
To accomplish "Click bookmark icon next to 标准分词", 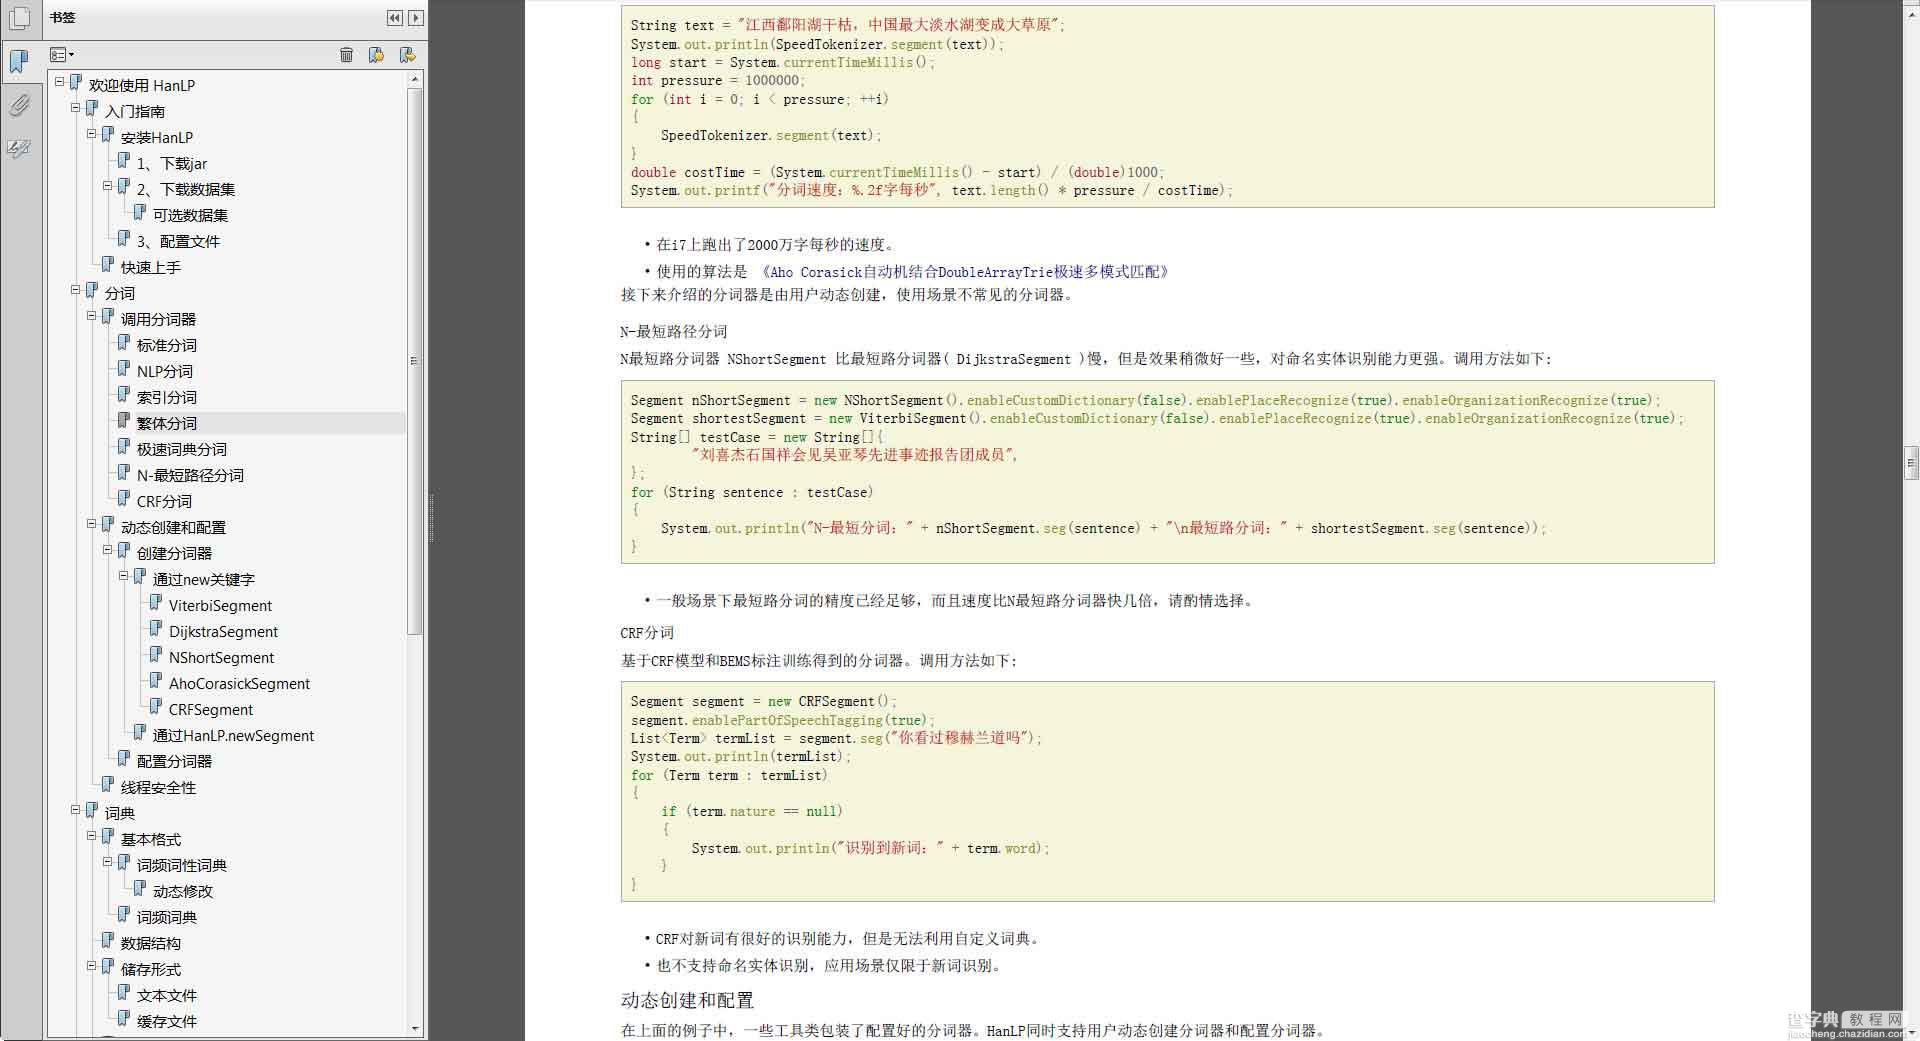I will point(124,343).
